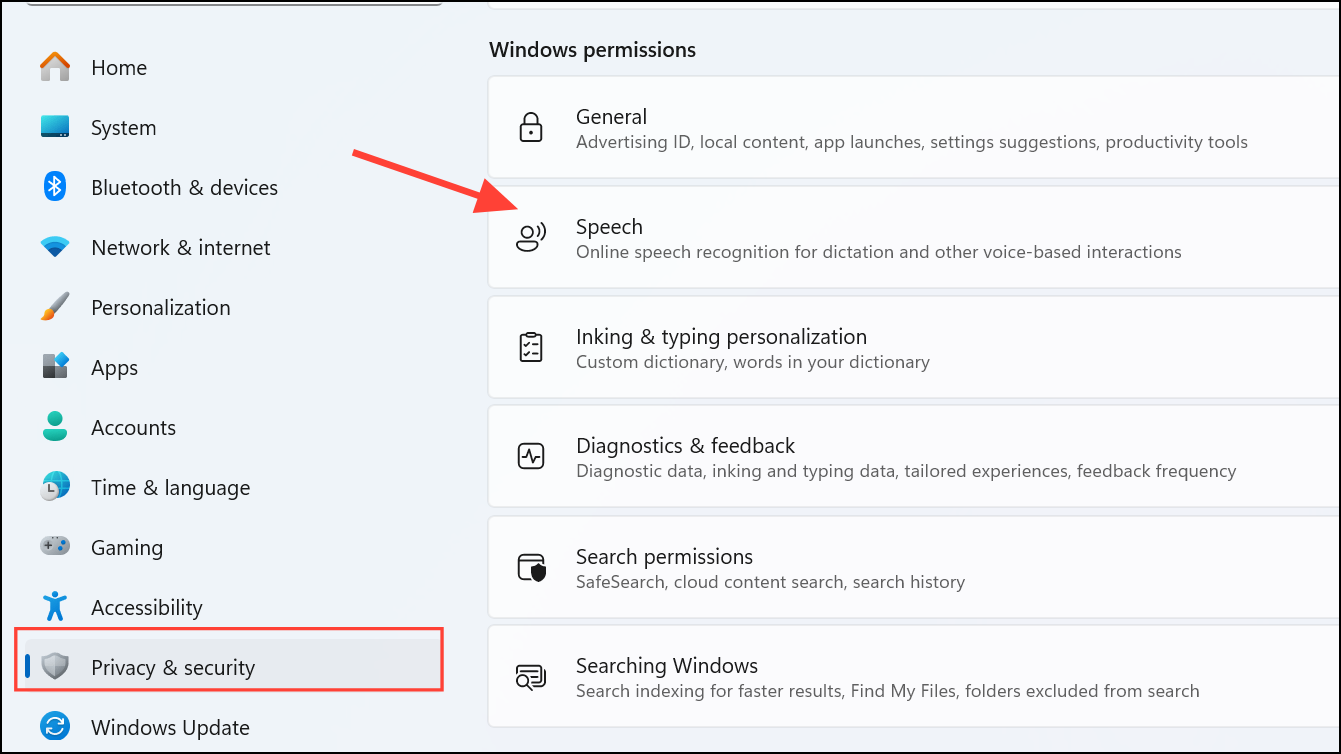The image size is (1341, 754).
Task: Open Accounts settings
Action: coord(133,427)
